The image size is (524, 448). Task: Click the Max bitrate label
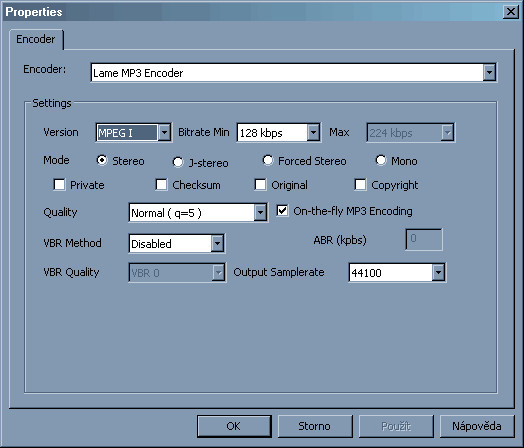339,132
